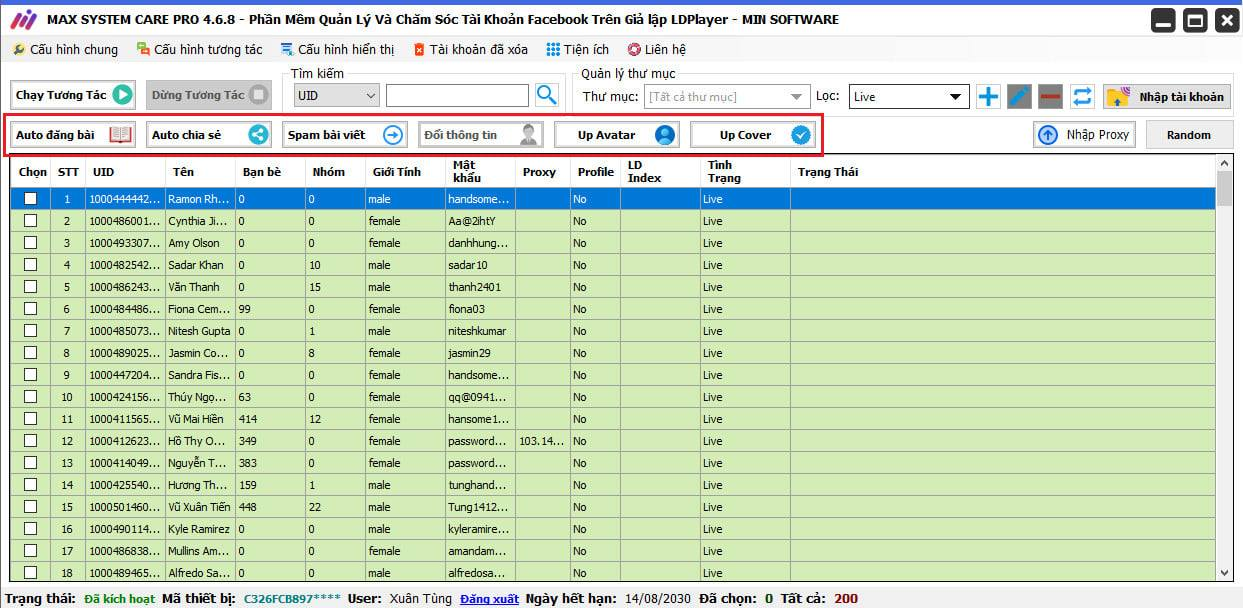Image resolution: width=1243 pixels, height=608 pixels.
Task: Open Cấu hình hiển thị menu
Action: 338,49
